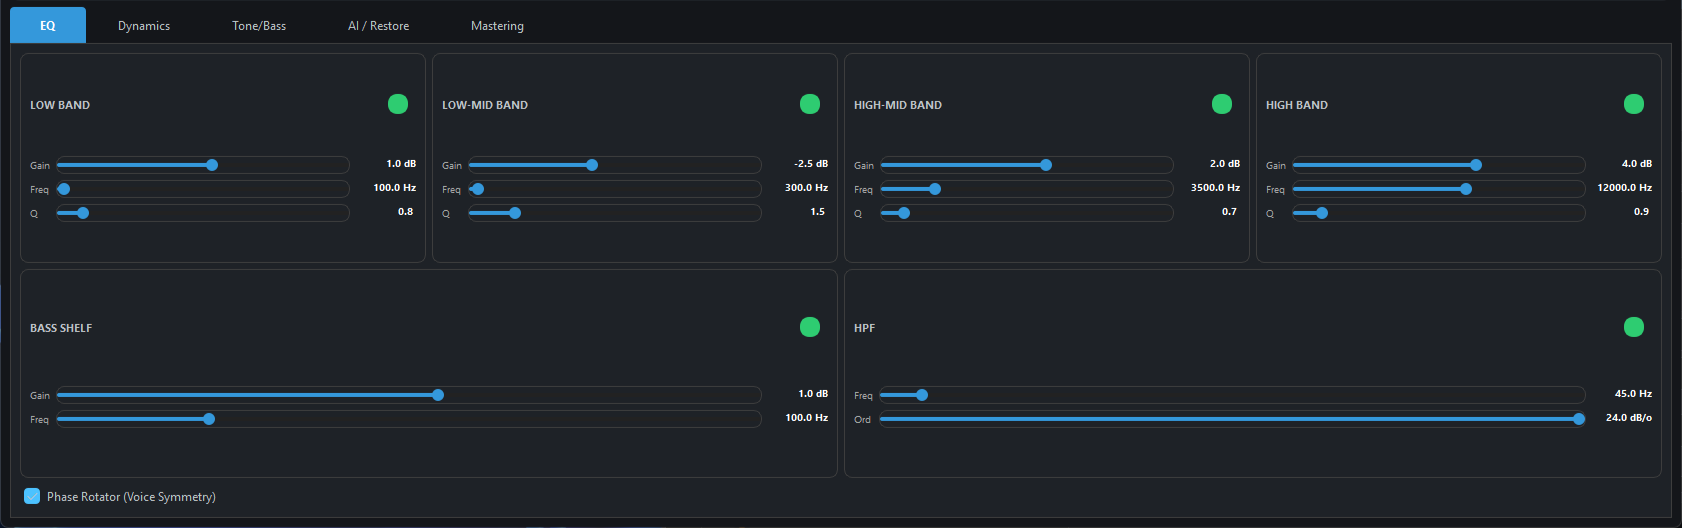Click the LOW BAND heading
The width and height of the screenshot is (1682, 528).
point(60,105)
